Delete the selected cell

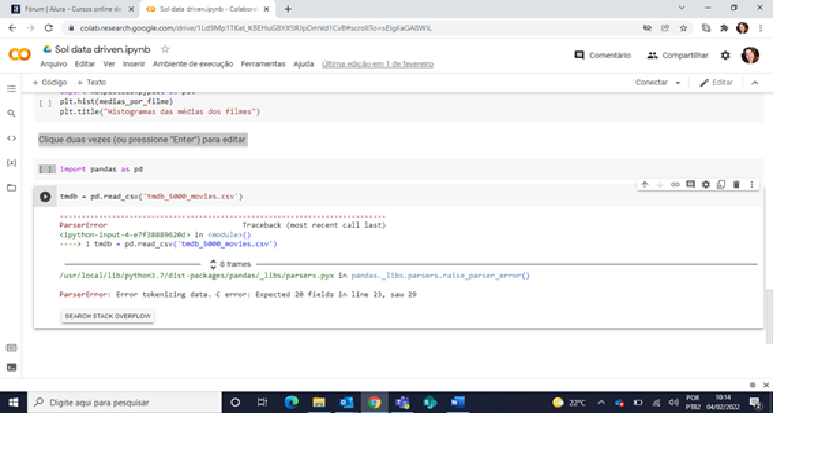(x=736, y=184)
